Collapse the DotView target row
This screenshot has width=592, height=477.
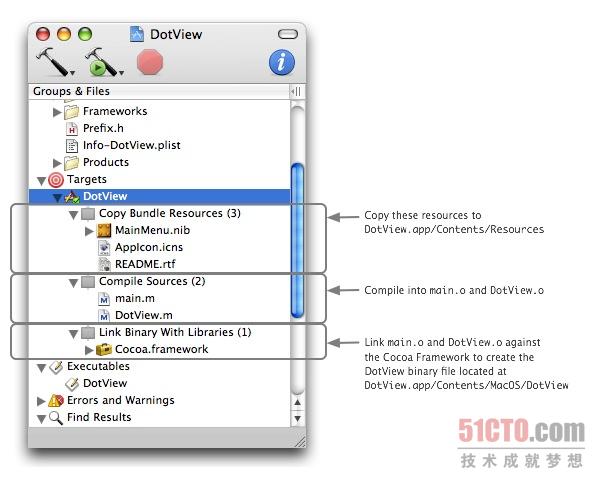[x=57, y=198]
